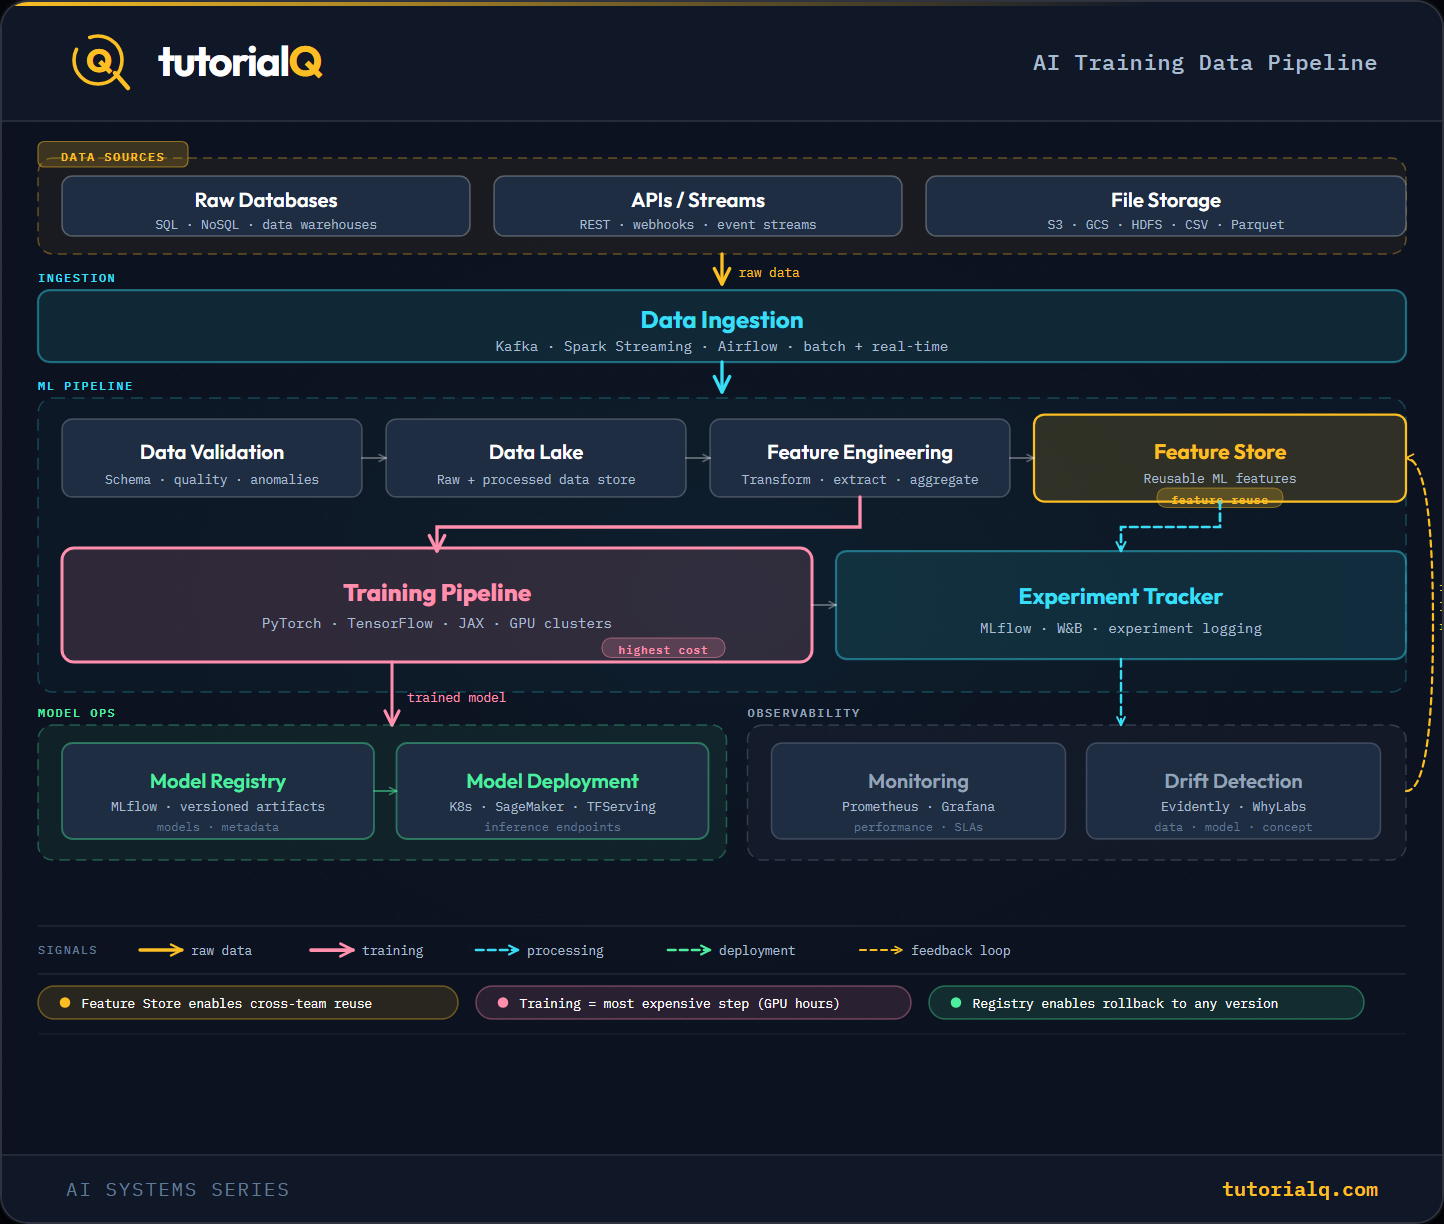Click the 'processing' legend label
The width and height of the screenshot is (1444, 1224).
pyautogui.click(x=565, y=950)
